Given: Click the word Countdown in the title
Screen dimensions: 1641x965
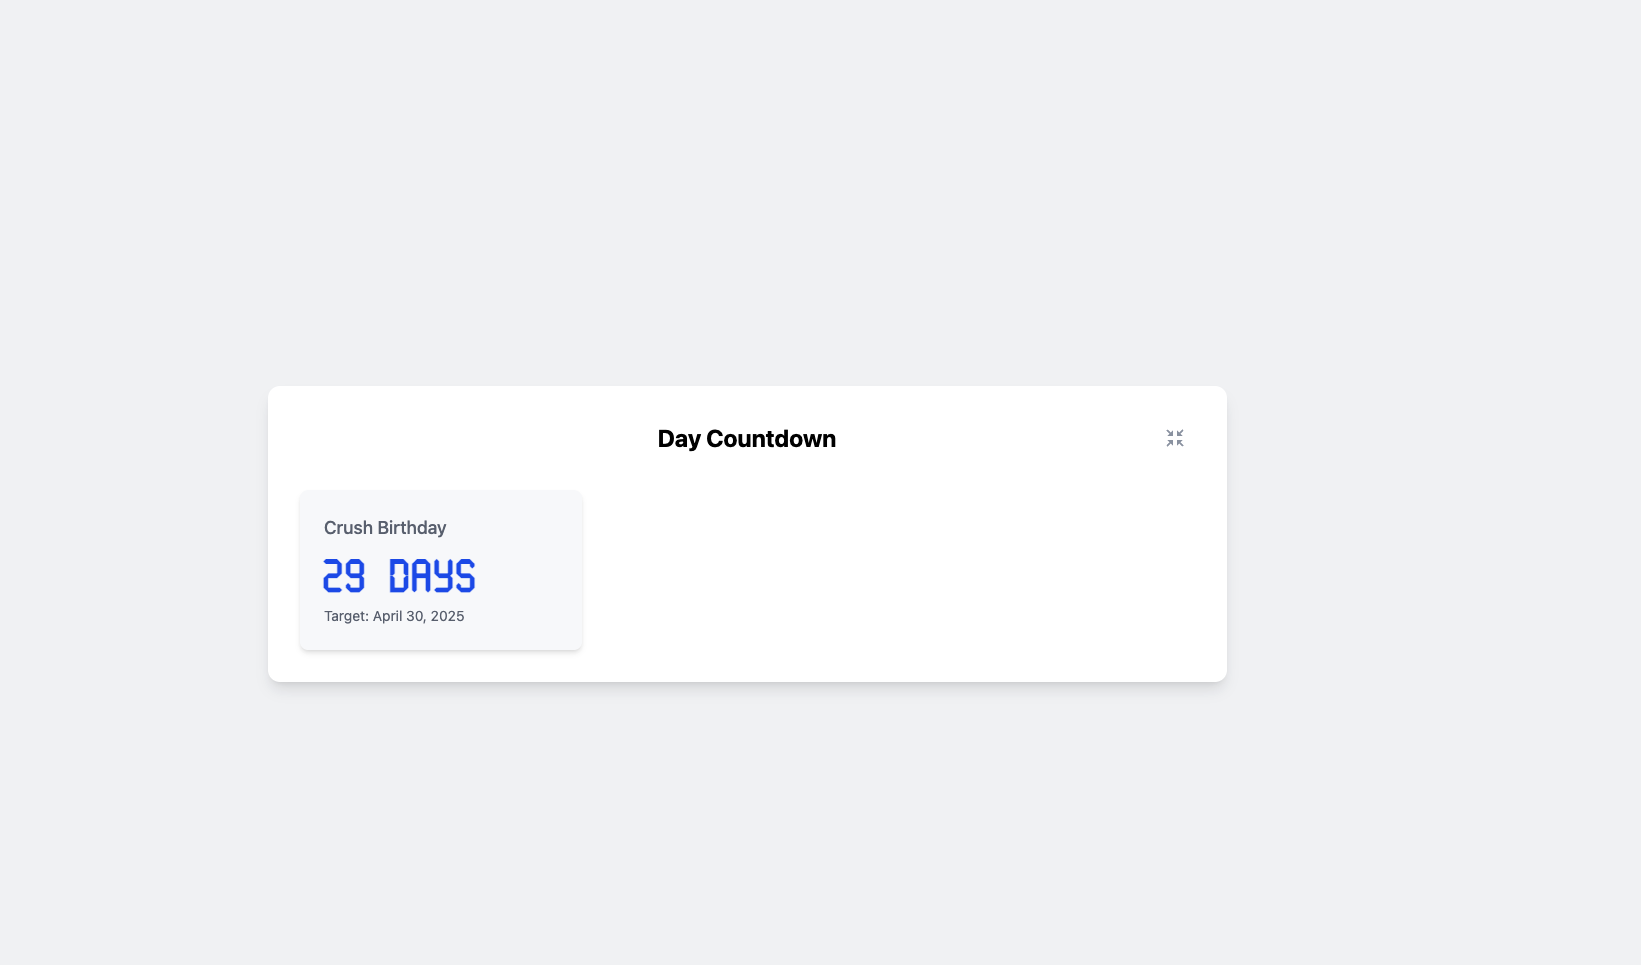Looking at the screenshot, I should click(771, 438).
